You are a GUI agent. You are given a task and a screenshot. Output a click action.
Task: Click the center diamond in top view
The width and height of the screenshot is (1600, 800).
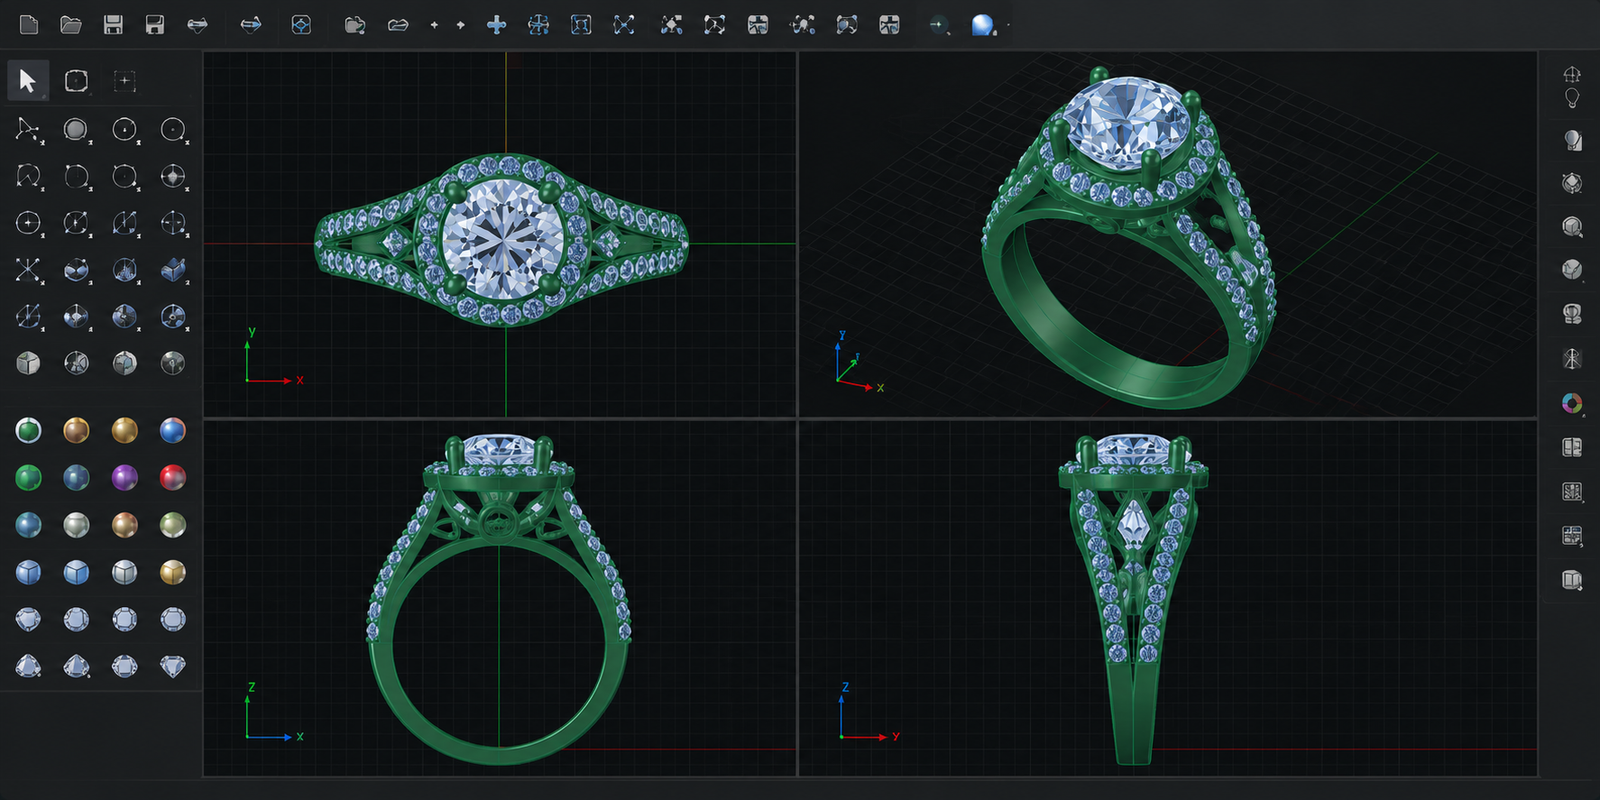pos(503,240)
